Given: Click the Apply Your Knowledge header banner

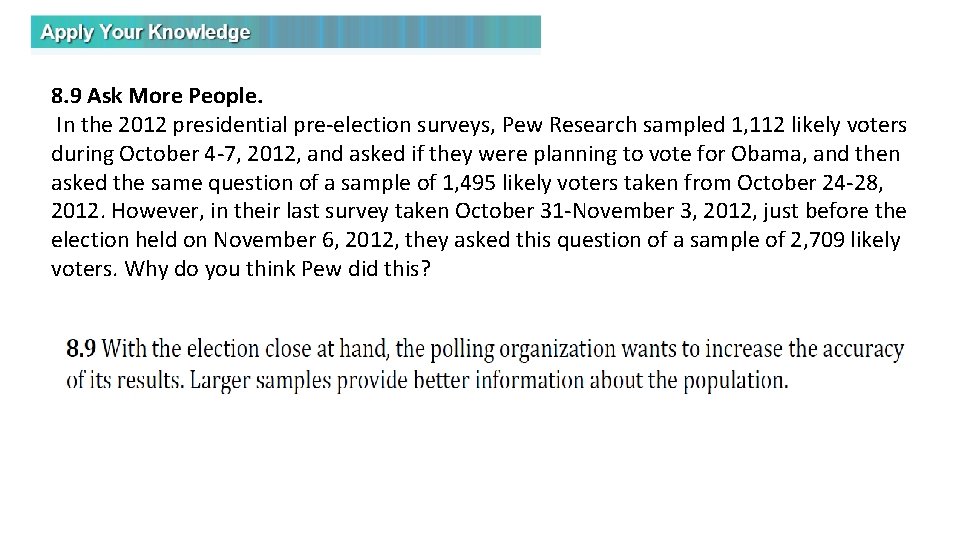Looking at the screenshot, I should pos(286,32).
